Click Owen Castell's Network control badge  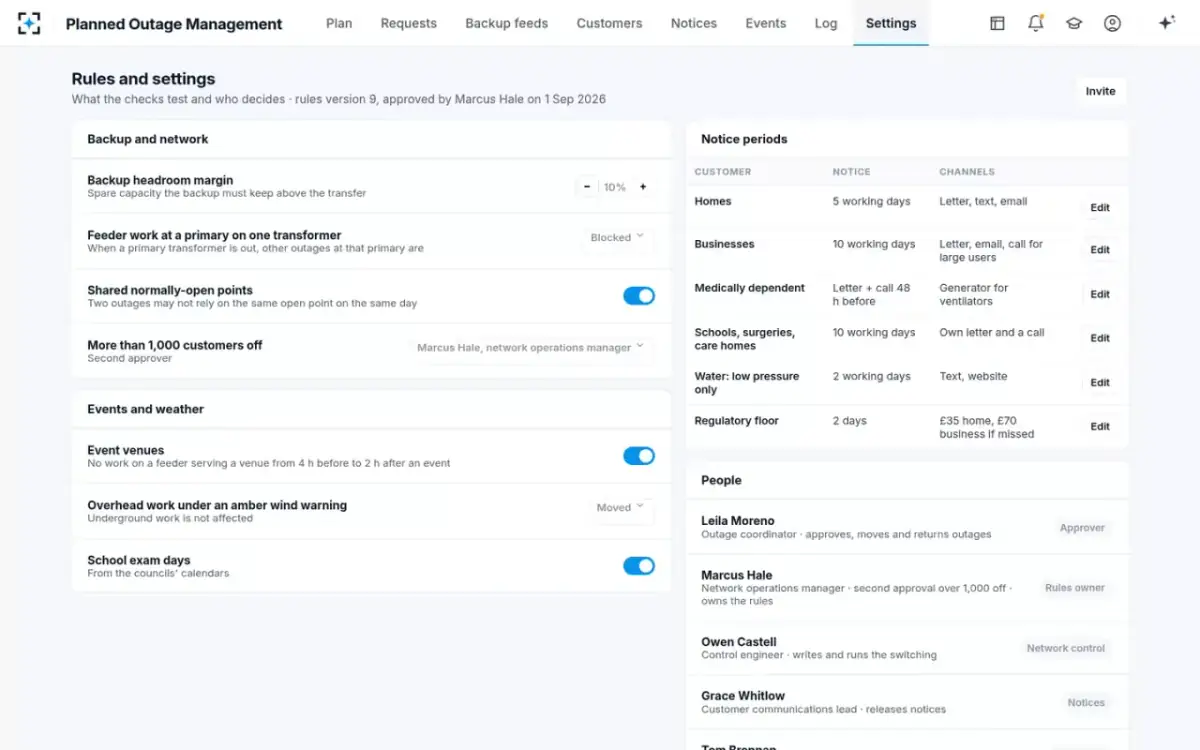(x=1066, y=648)
